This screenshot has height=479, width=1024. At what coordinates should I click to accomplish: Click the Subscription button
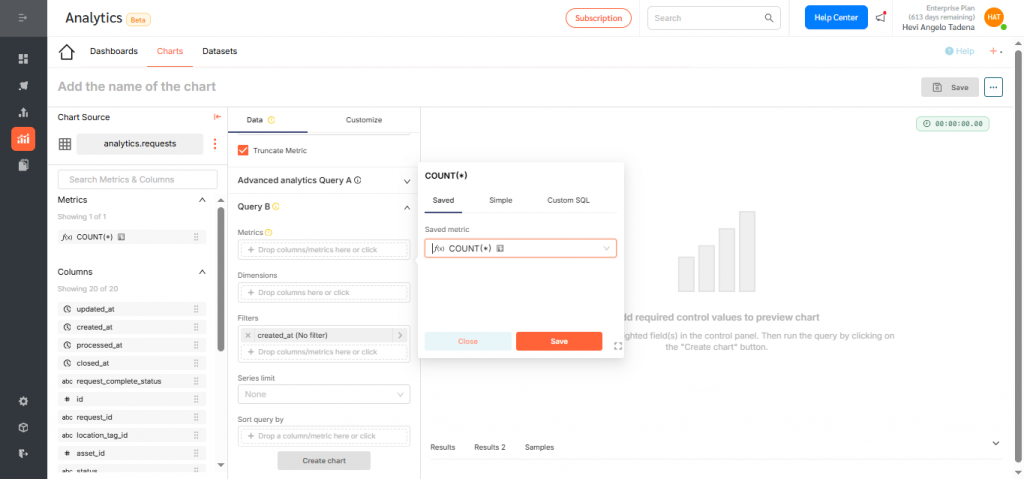(x=598, y=18)
